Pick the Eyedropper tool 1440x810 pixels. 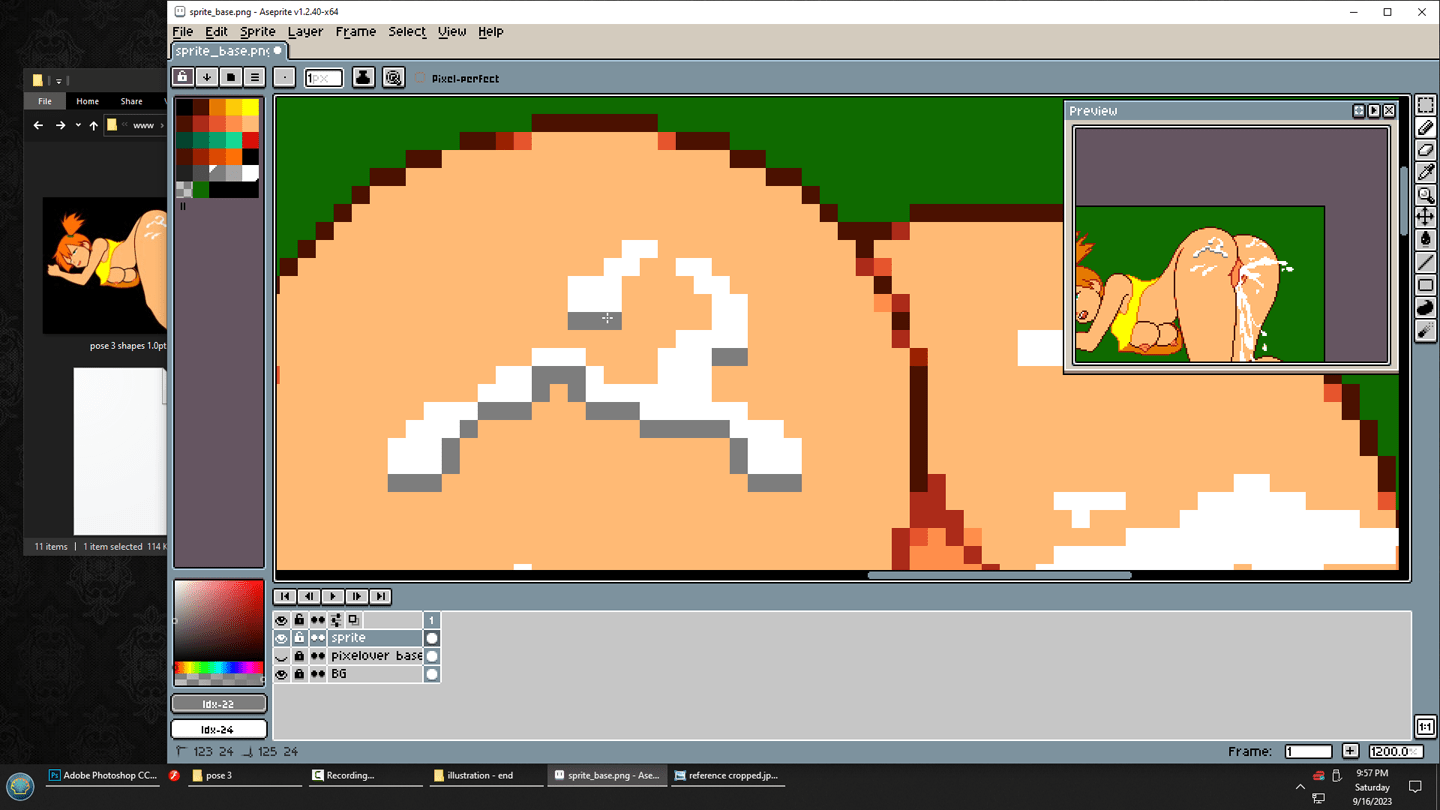point(1425,172)
